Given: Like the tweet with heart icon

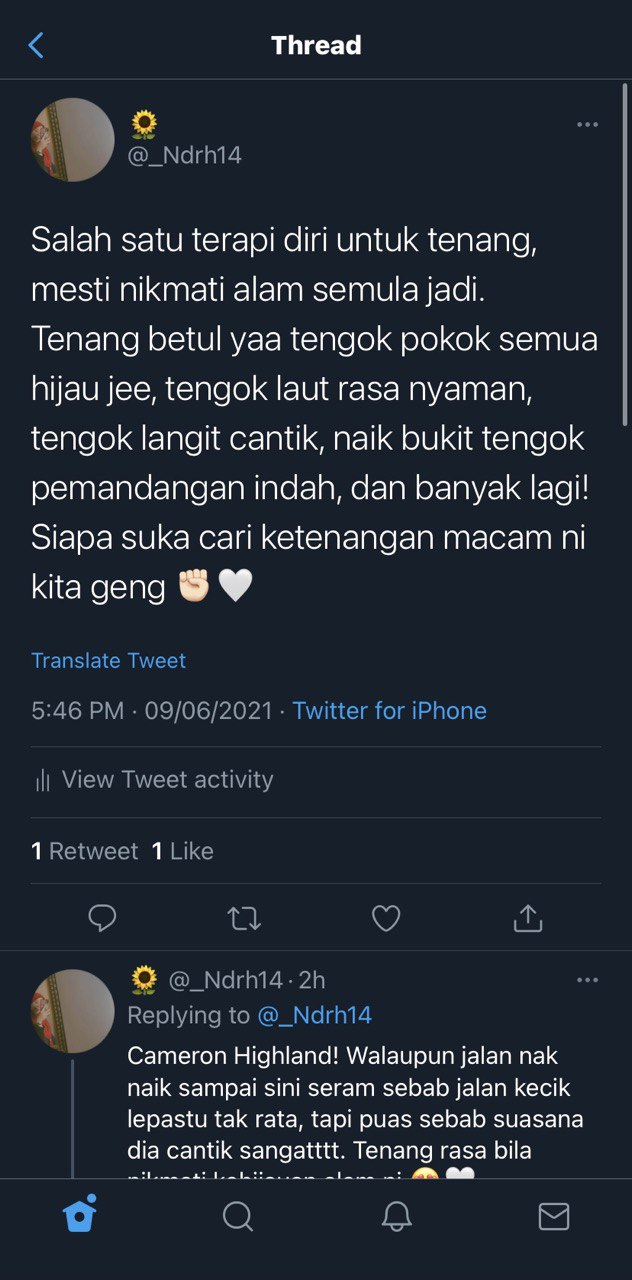Looking at the screenshot, I should [386, 918].
